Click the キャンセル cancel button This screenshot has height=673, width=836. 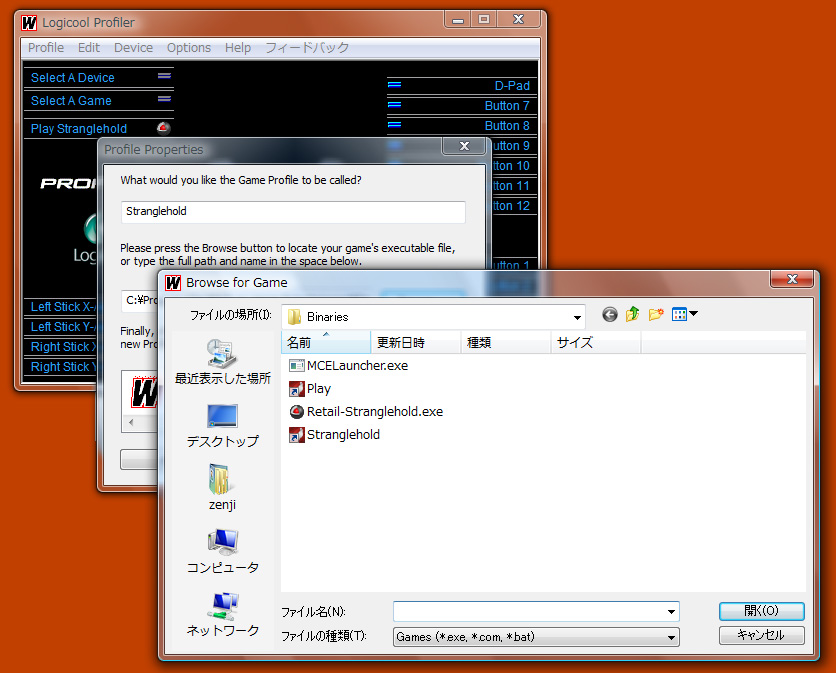point(761,635)
